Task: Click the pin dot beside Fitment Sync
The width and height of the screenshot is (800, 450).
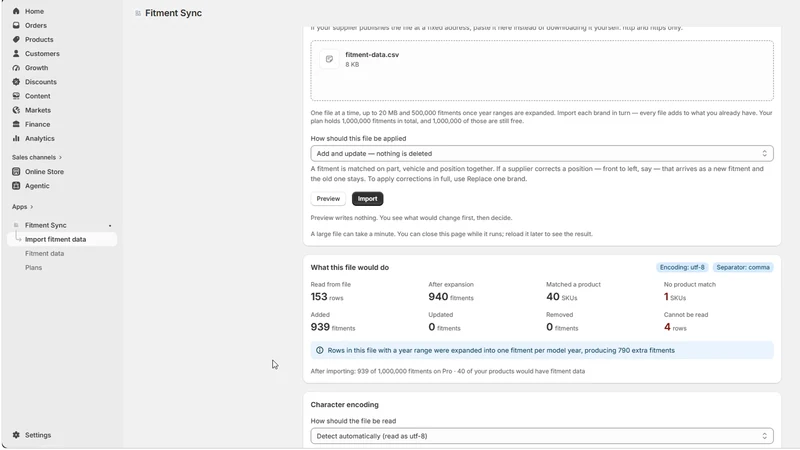Action: [x=110, y=226]
